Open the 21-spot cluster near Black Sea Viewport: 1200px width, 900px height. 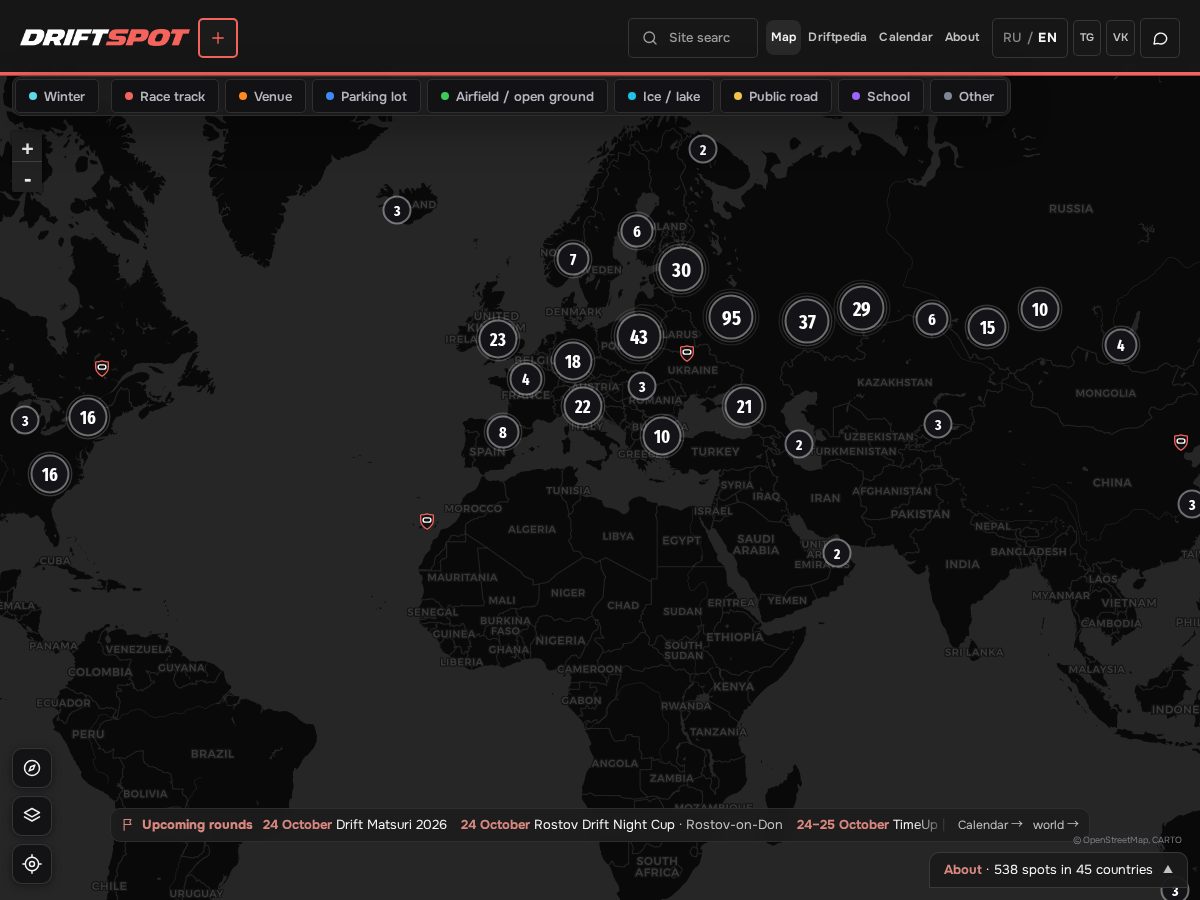(743, 407)
